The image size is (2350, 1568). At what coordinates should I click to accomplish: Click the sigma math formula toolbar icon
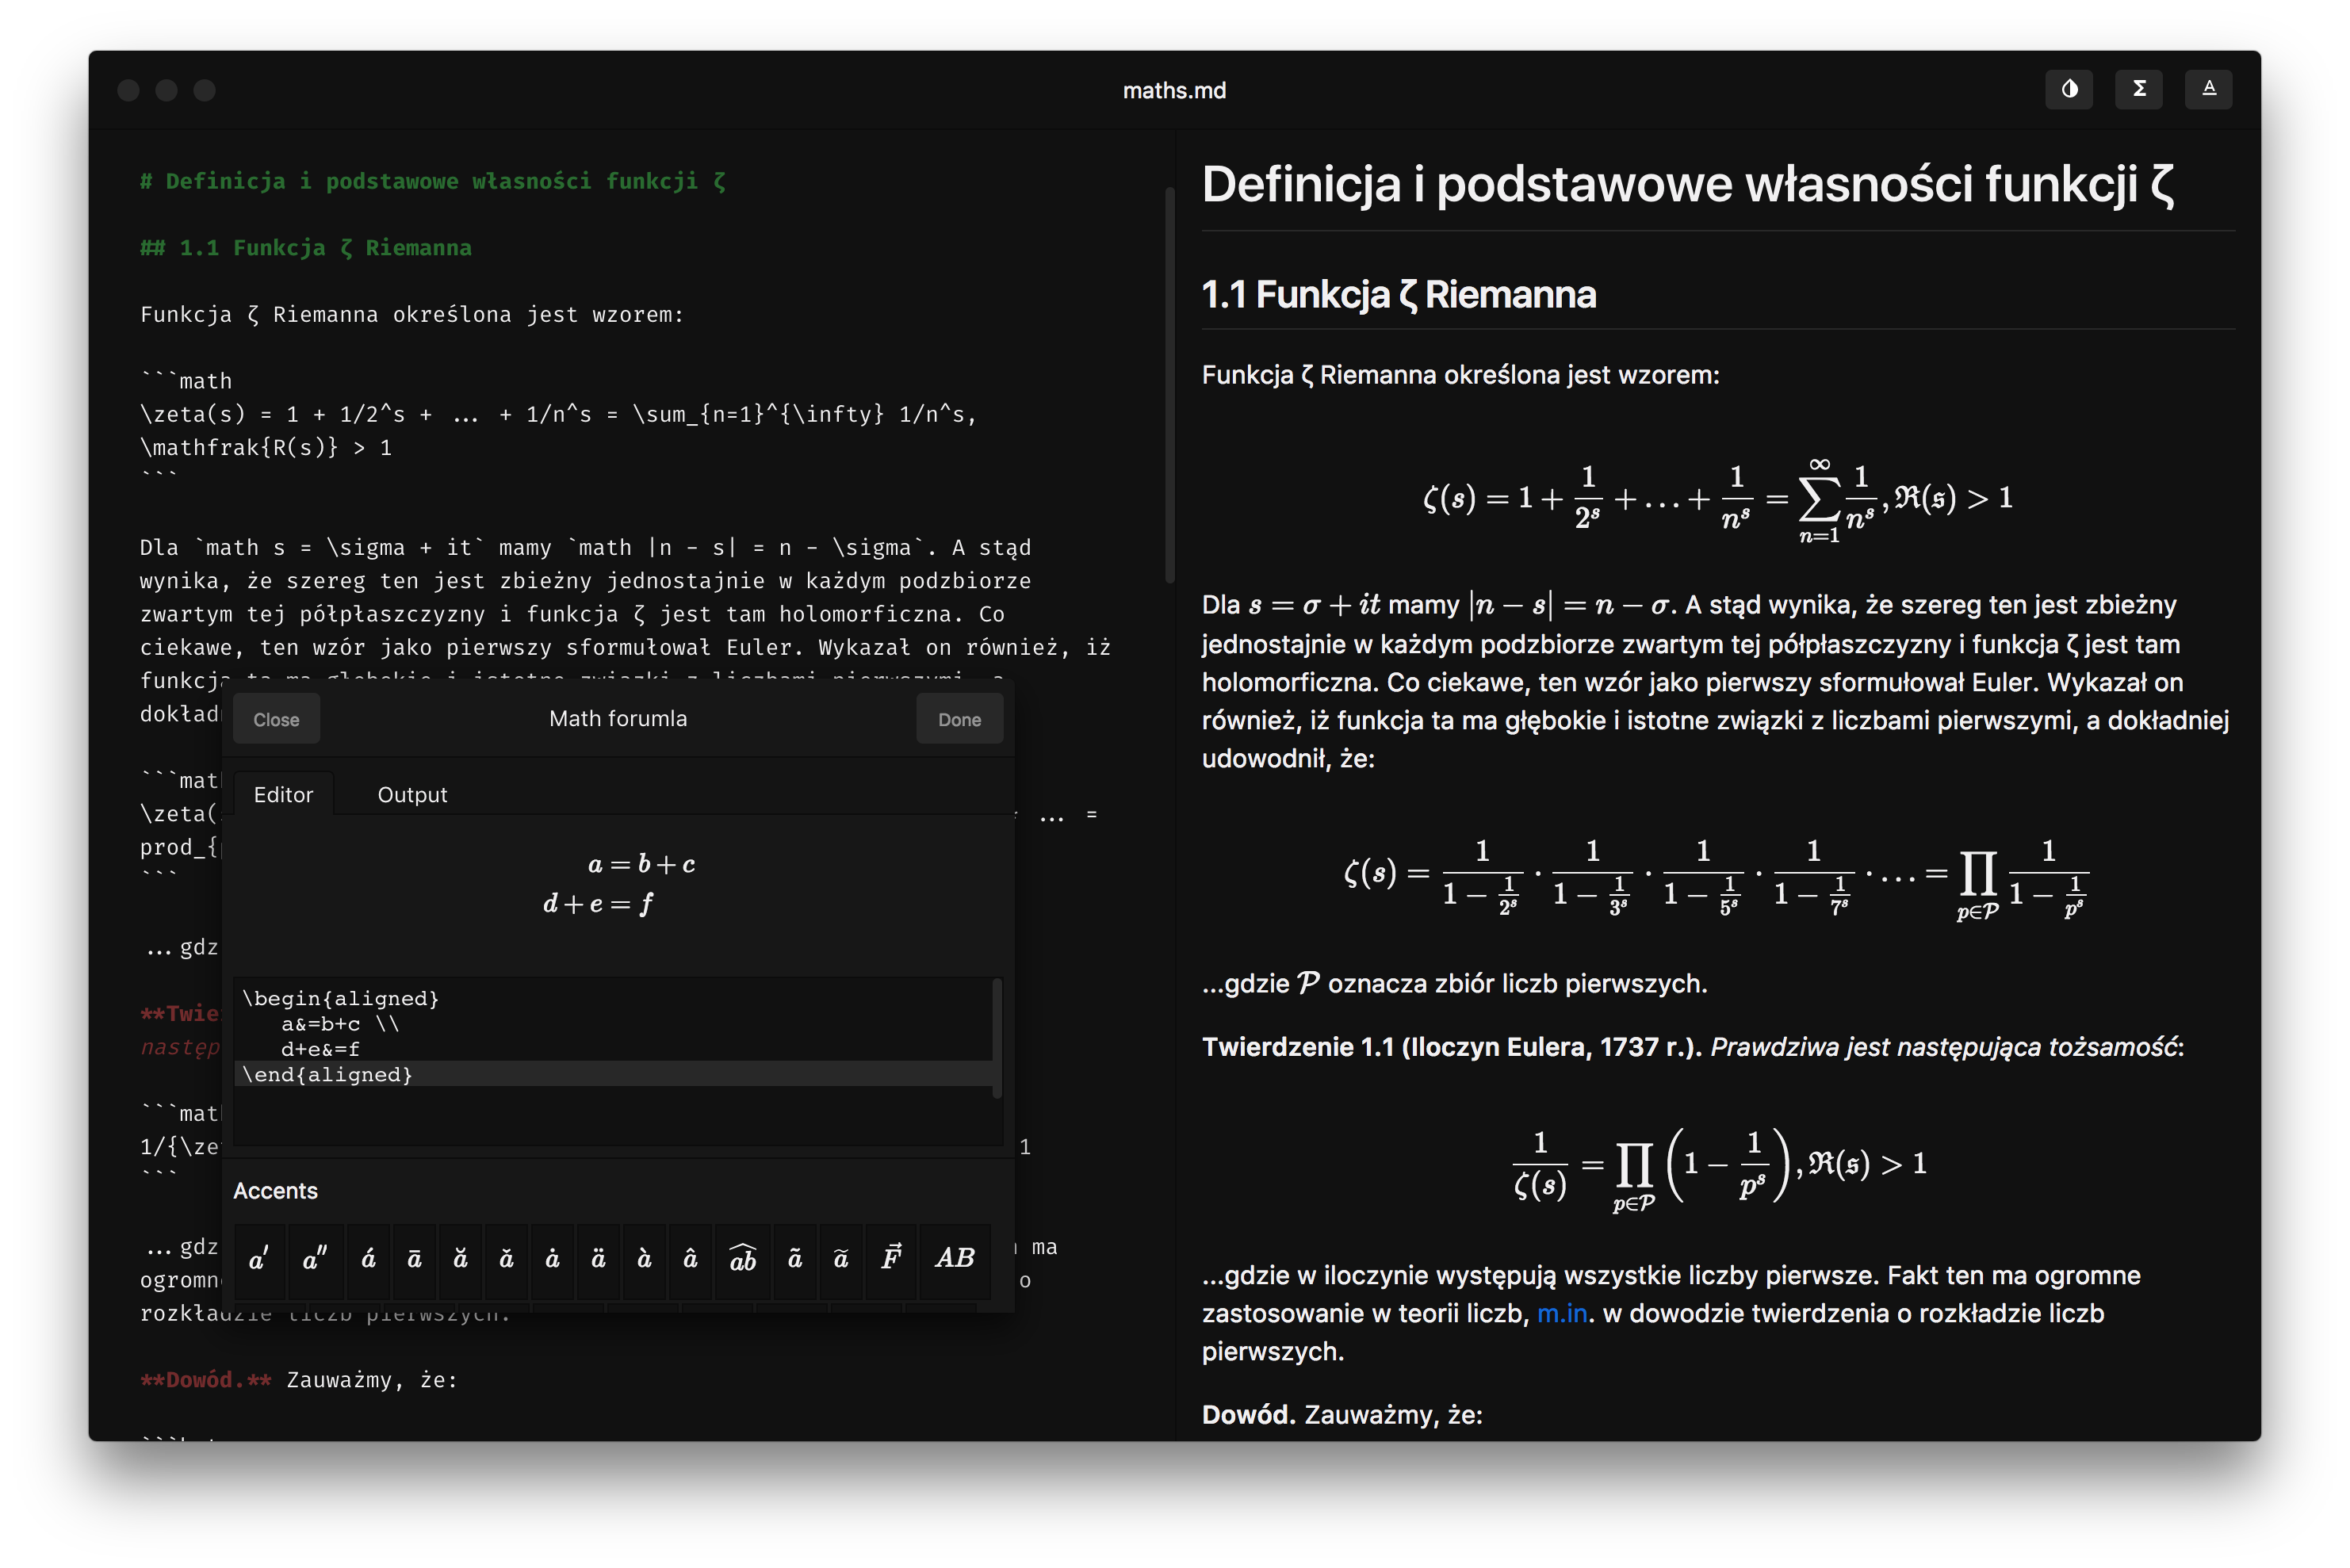2139,89
